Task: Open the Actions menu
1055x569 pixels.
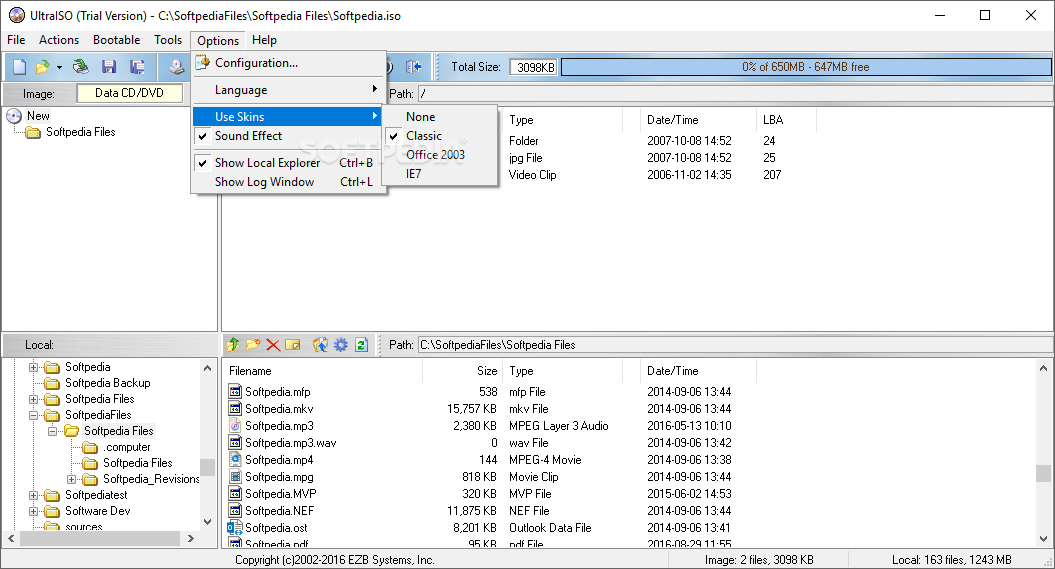Action: coord(59,40)
